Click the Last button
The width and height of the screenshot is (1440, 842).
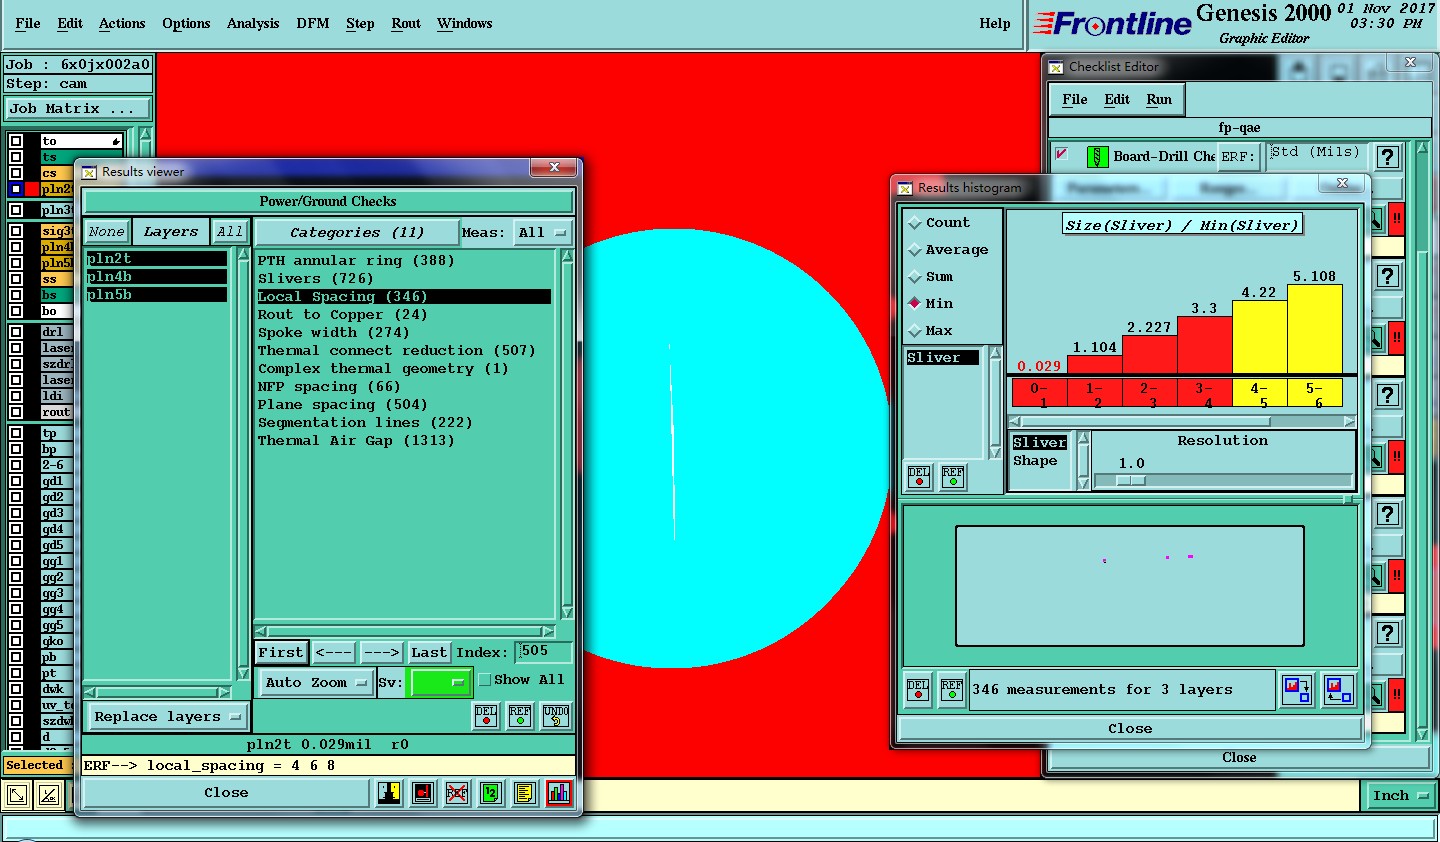(429, 653)
